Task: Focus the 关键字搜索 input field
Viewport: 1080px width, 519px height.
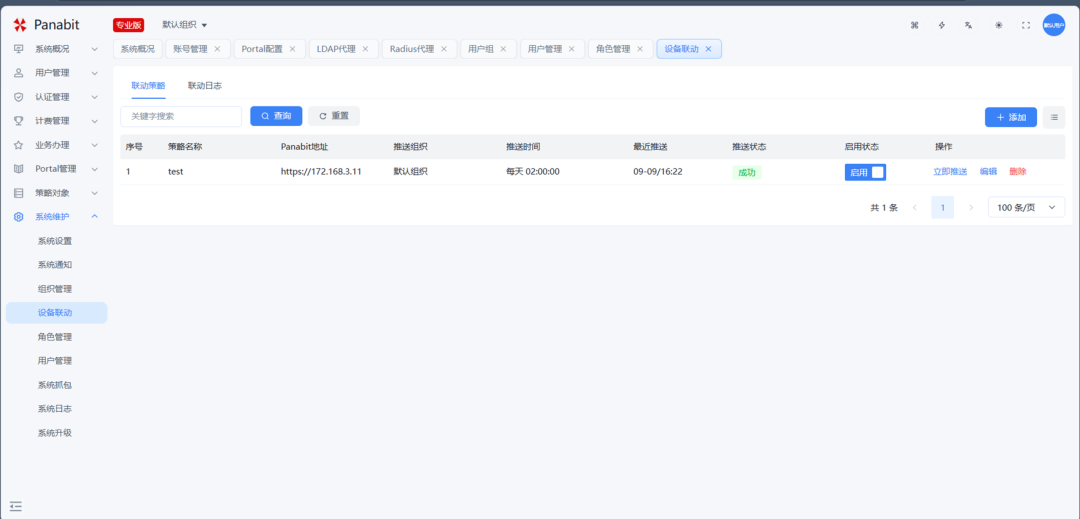Action: pyautogui.click(x=181, y=116)
